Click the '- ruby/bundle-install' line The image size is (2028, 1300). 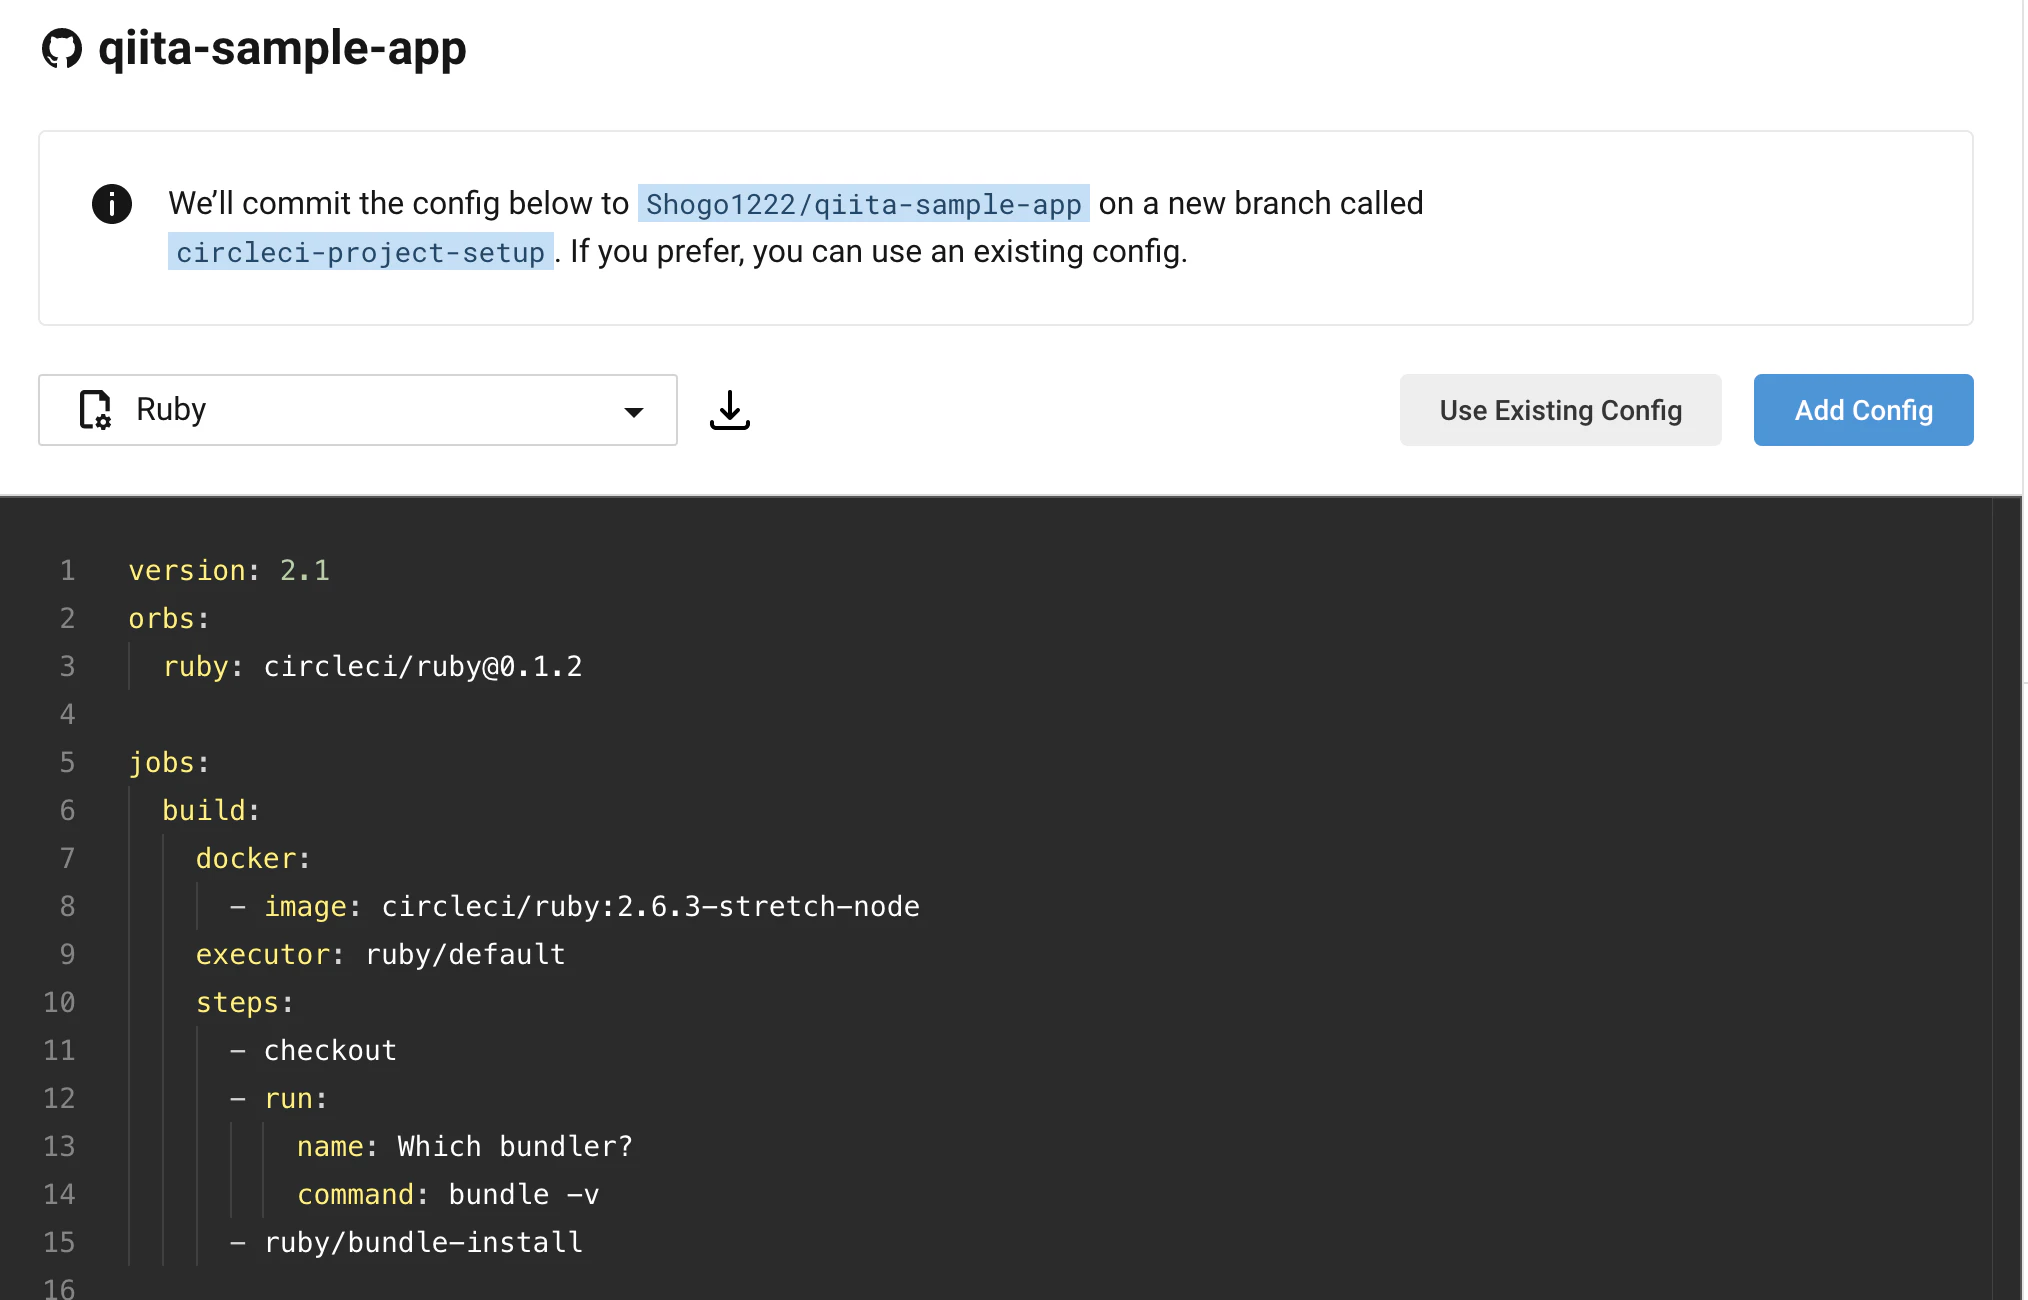(406, 1242)
